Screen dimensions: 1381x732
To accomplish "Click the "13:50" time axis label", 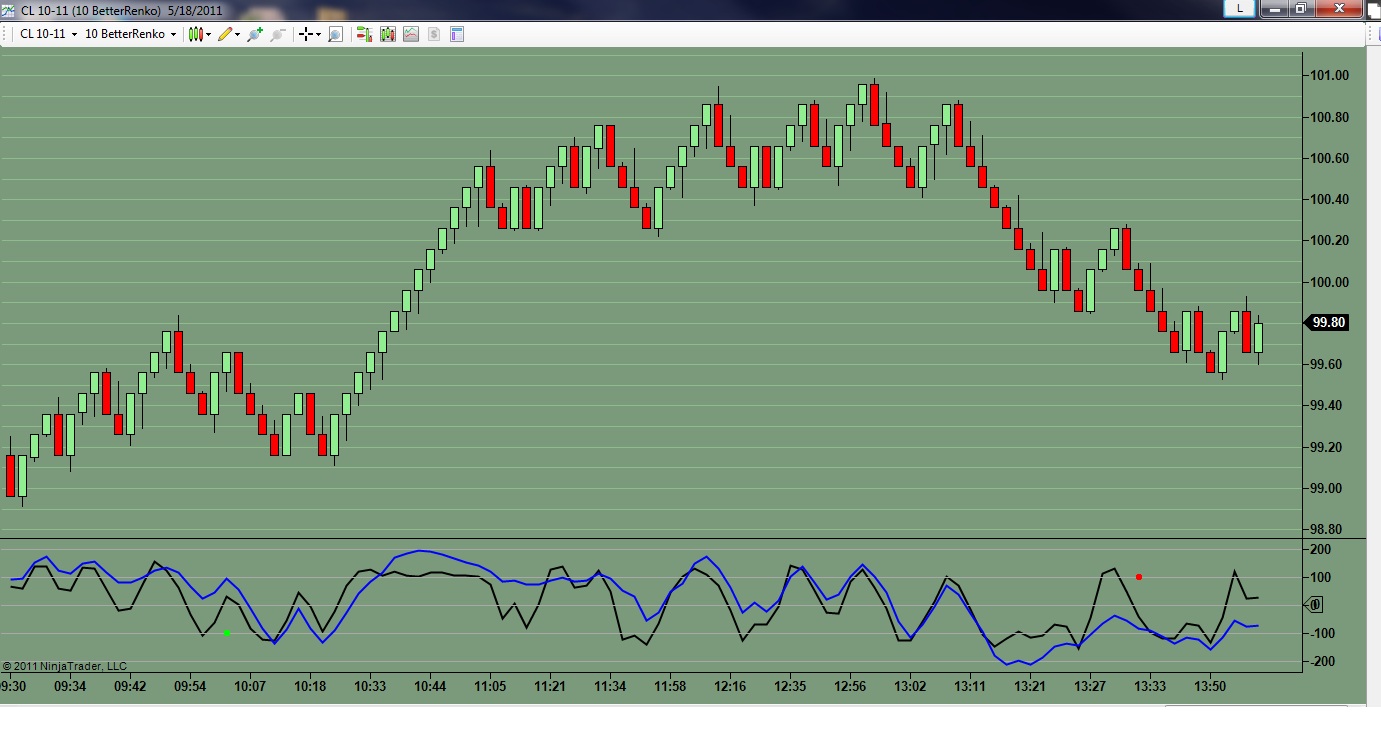I will (1210, 687).
